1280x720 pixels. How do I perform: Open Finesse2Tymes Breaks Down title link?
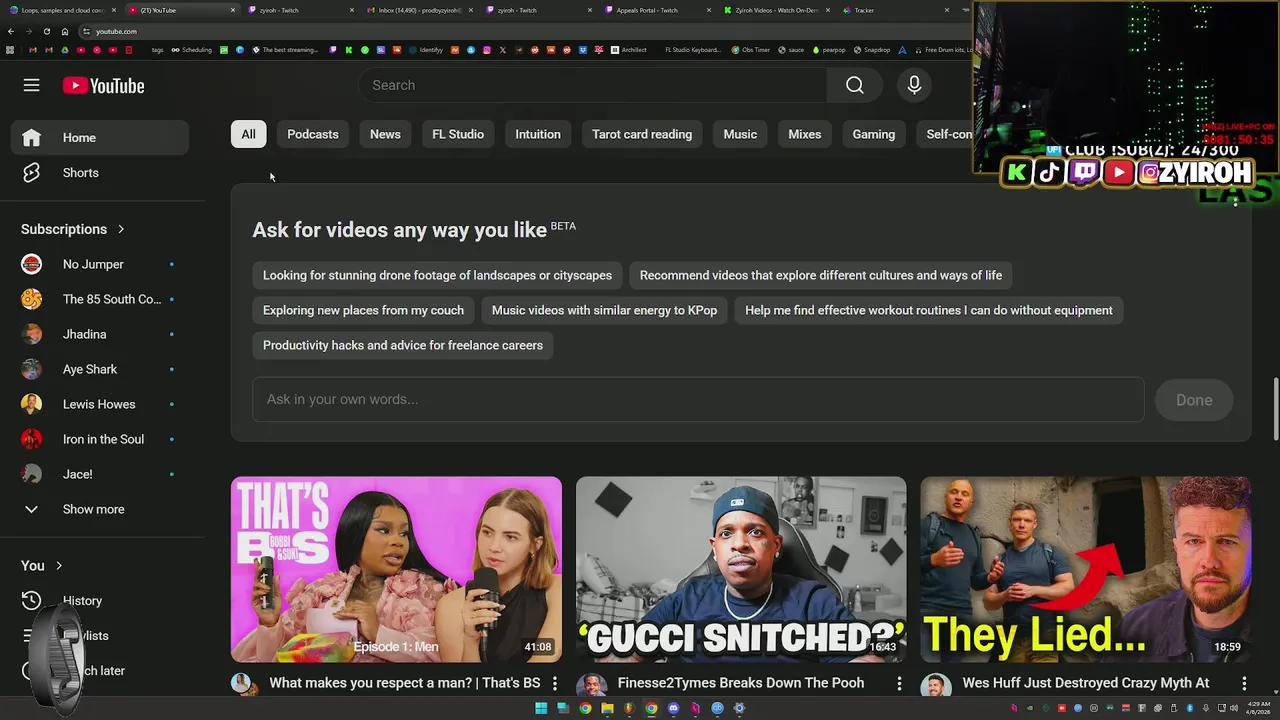(x=741, y=683)
